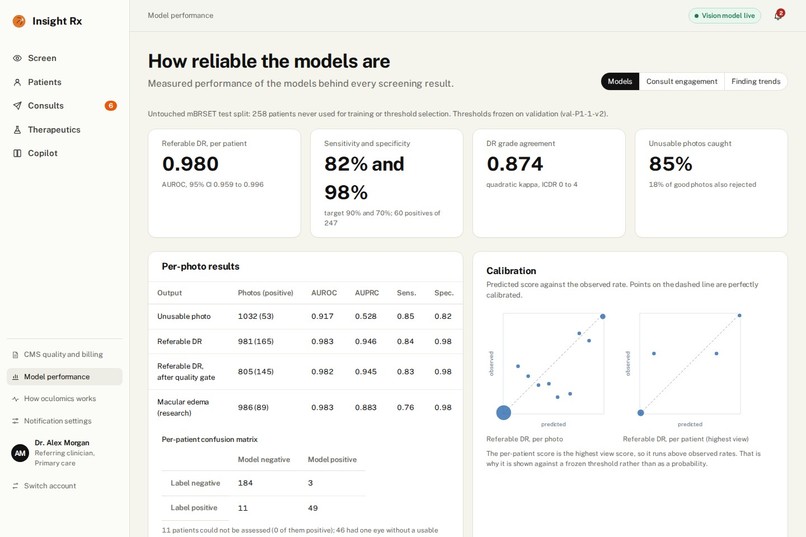
Task: Open Copilot from the sidebar
Action: (64, 153)
